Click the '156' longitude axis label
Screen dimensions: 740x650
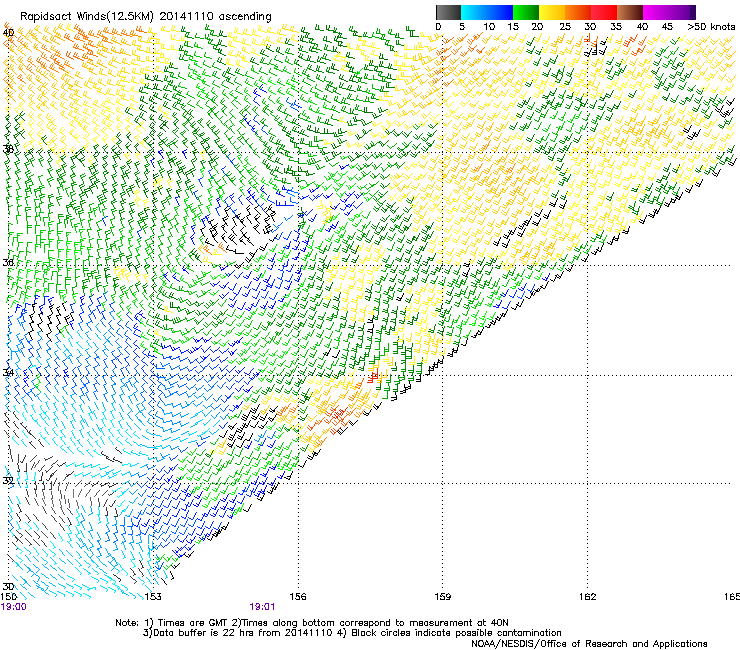pos(298,597)
